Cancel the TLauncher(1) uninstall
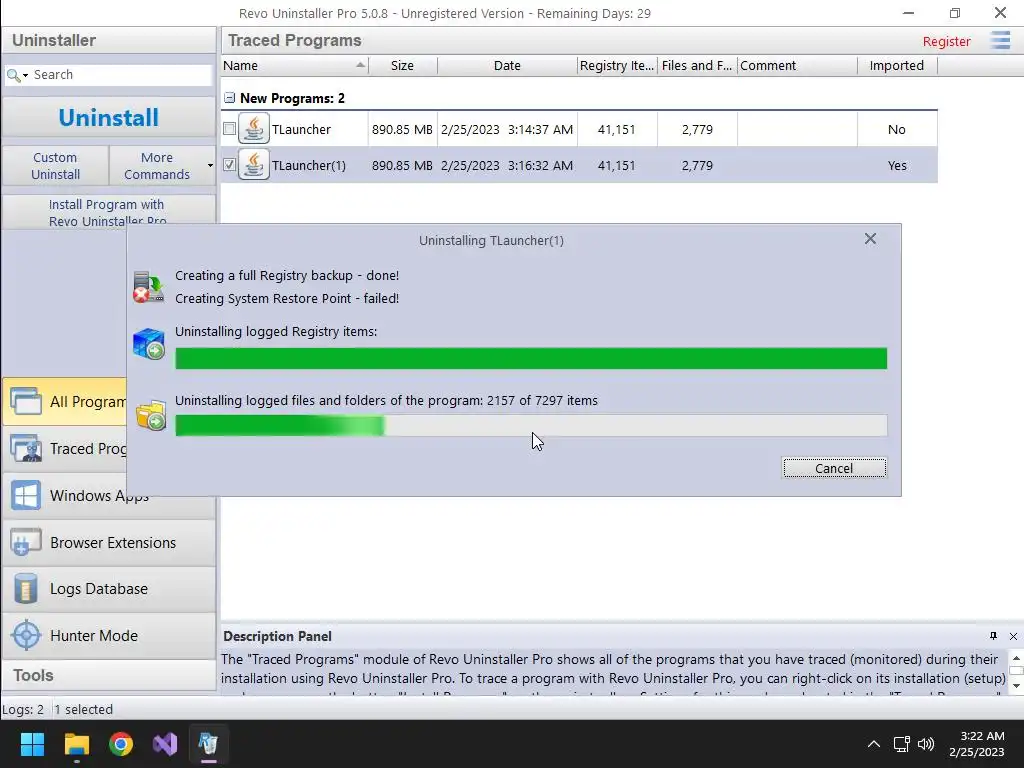The width and height of the screenshot is (1024, 768). (x=834, y=468)
